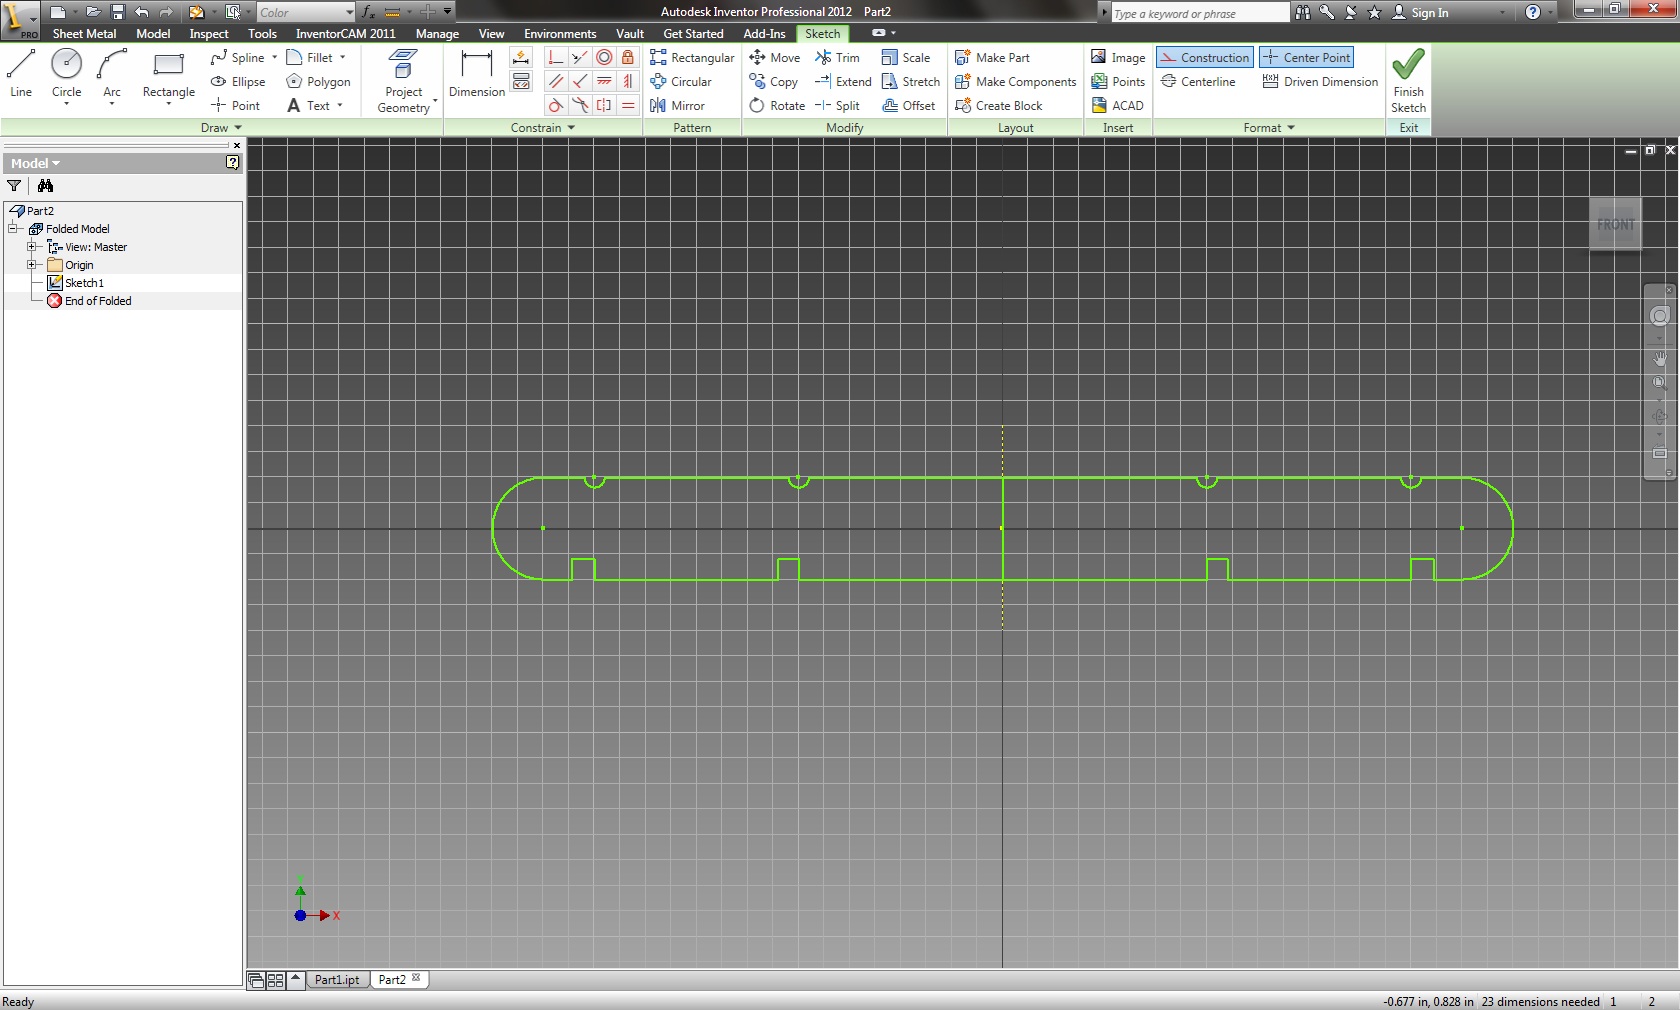Image resolution: width=1680 pixels, height=1010 pixels.
Task: Click the filter funnel icon in Model browser
Action: tap(14, 186)
